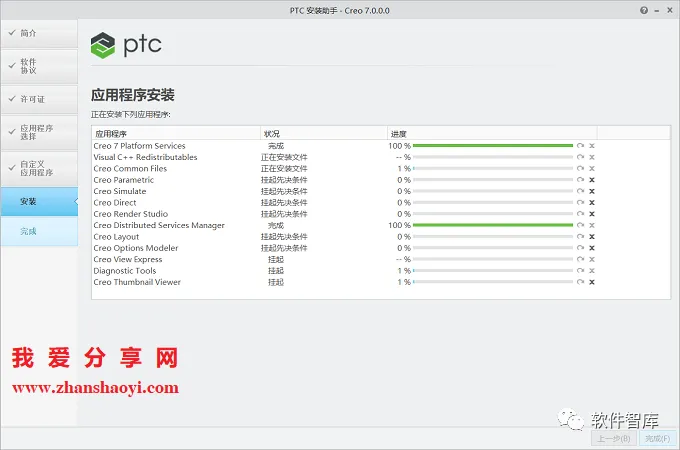Select the Creo Parametric row name

point(124,179)
